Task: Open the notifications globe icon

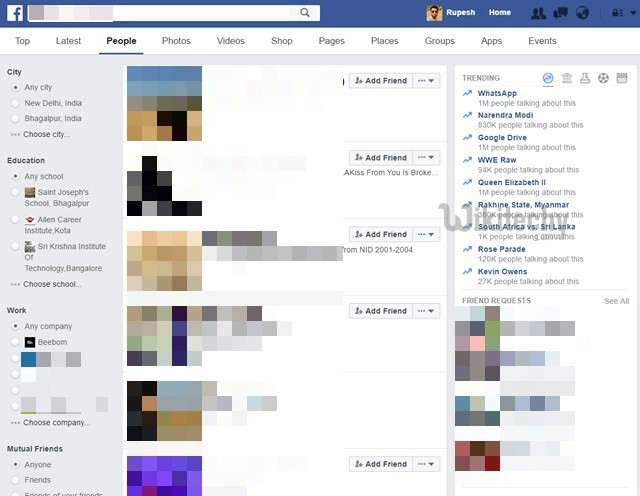Action: coord(583,13)
